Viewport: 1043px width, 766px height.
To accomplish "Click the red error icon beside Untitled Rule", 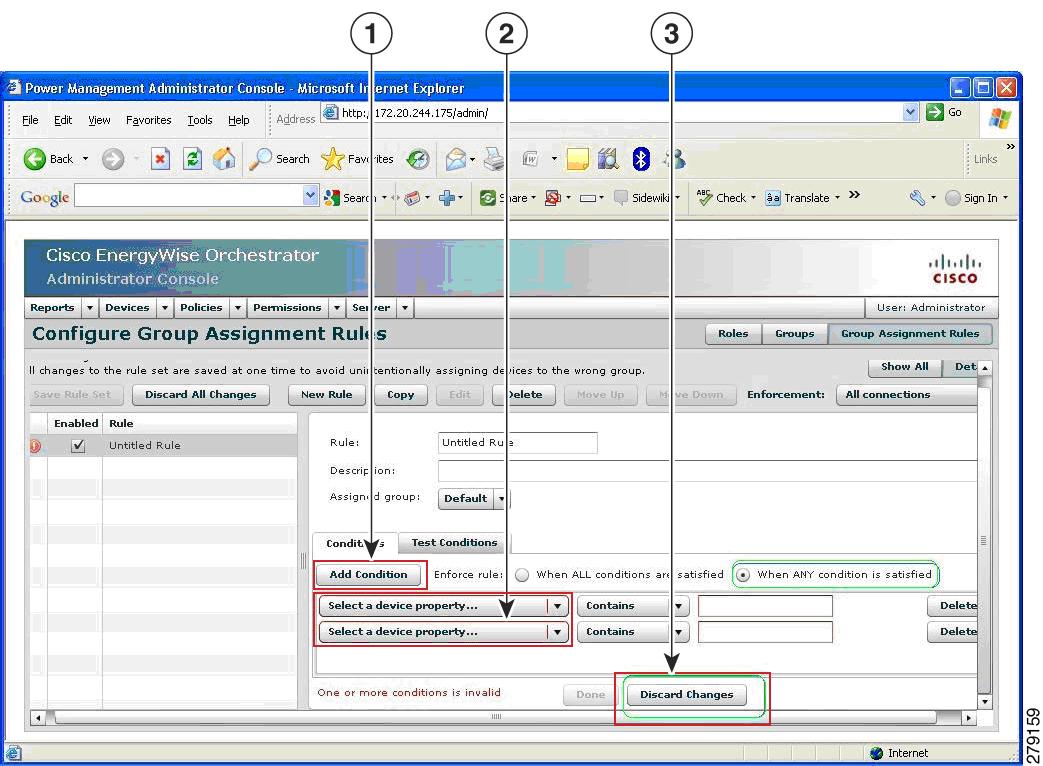I will click(x=35, y=446).
